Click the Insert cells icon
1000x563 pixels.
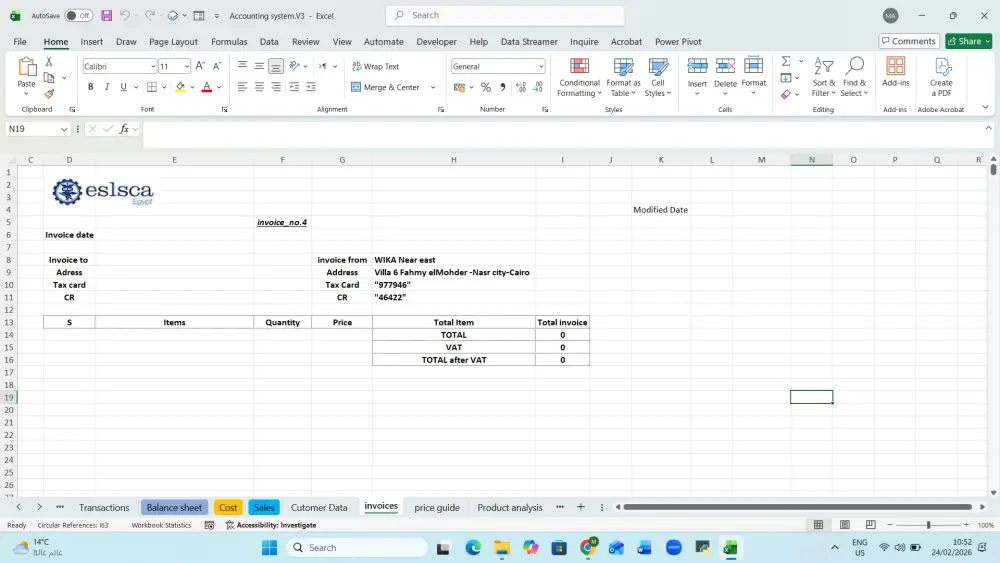click(697, 66)
